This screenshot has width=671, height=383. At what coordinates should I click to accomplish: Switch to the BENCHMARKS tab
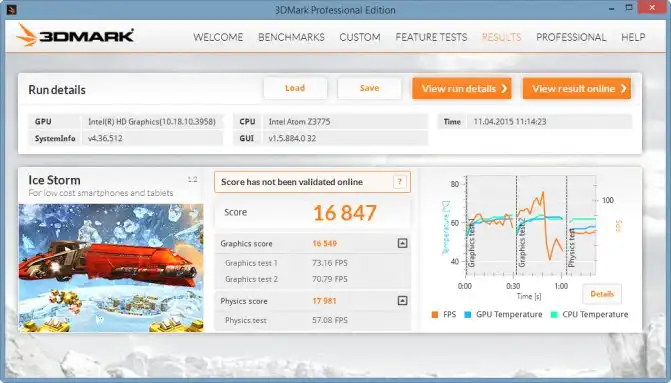pyautogui.click(x=291, y=37)
